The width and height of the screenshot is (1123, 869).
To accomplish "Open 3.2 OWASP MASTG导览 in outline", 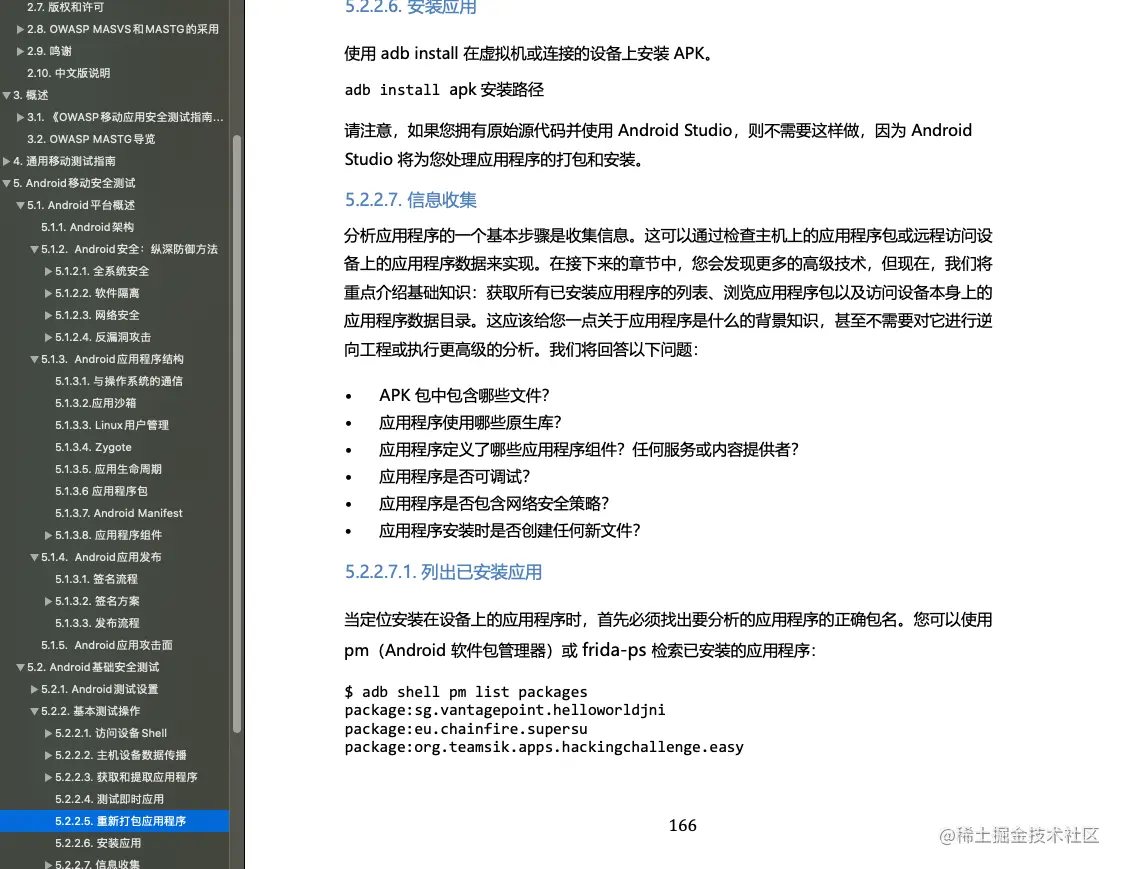I will [x=91, y=139].
